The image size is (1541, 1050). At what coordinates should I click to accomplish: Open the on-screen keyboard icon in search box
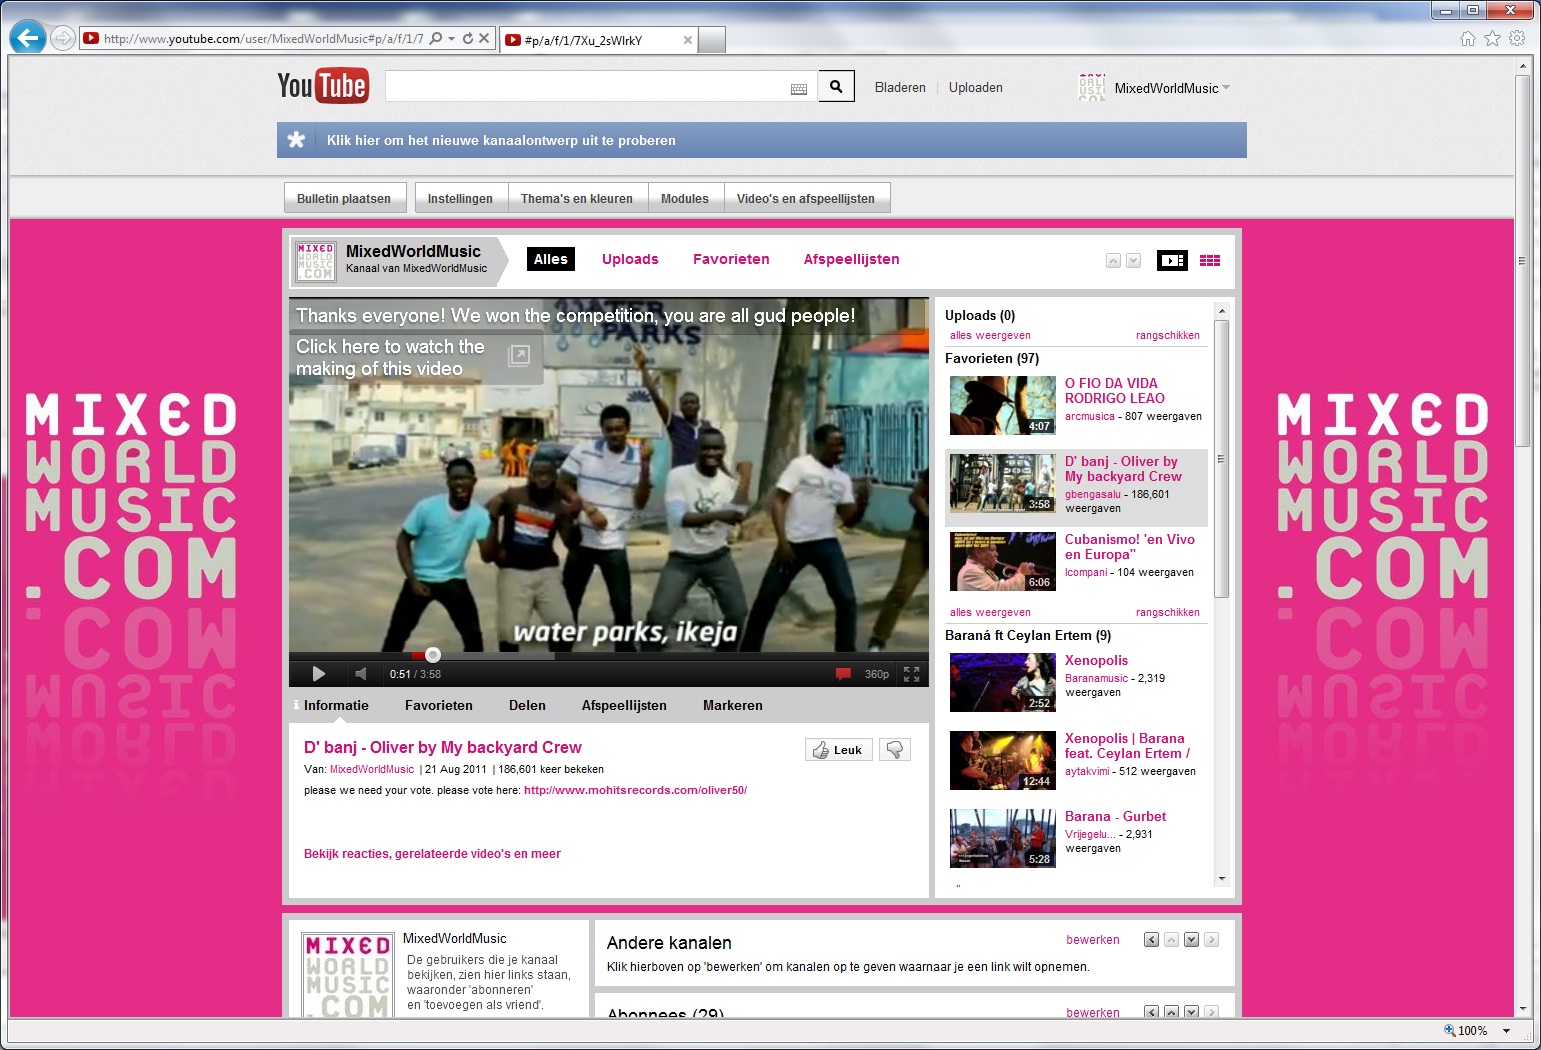coord(799,89)
